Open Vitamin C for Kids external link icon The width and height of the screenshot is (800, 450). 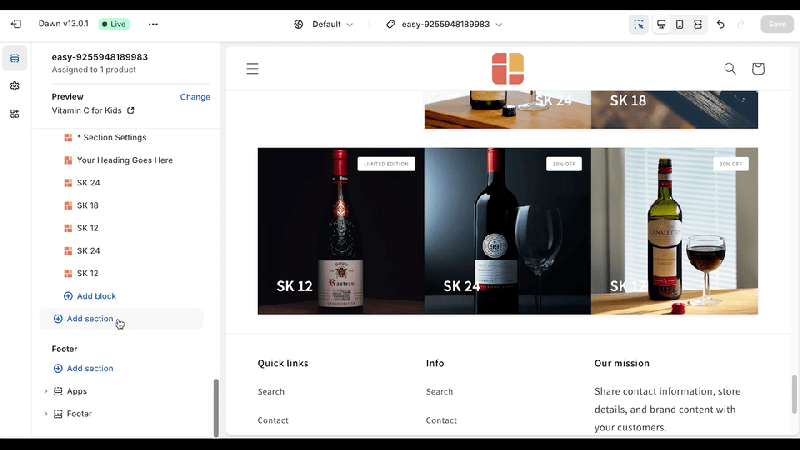pyautogui.click(x=131, y=110)
